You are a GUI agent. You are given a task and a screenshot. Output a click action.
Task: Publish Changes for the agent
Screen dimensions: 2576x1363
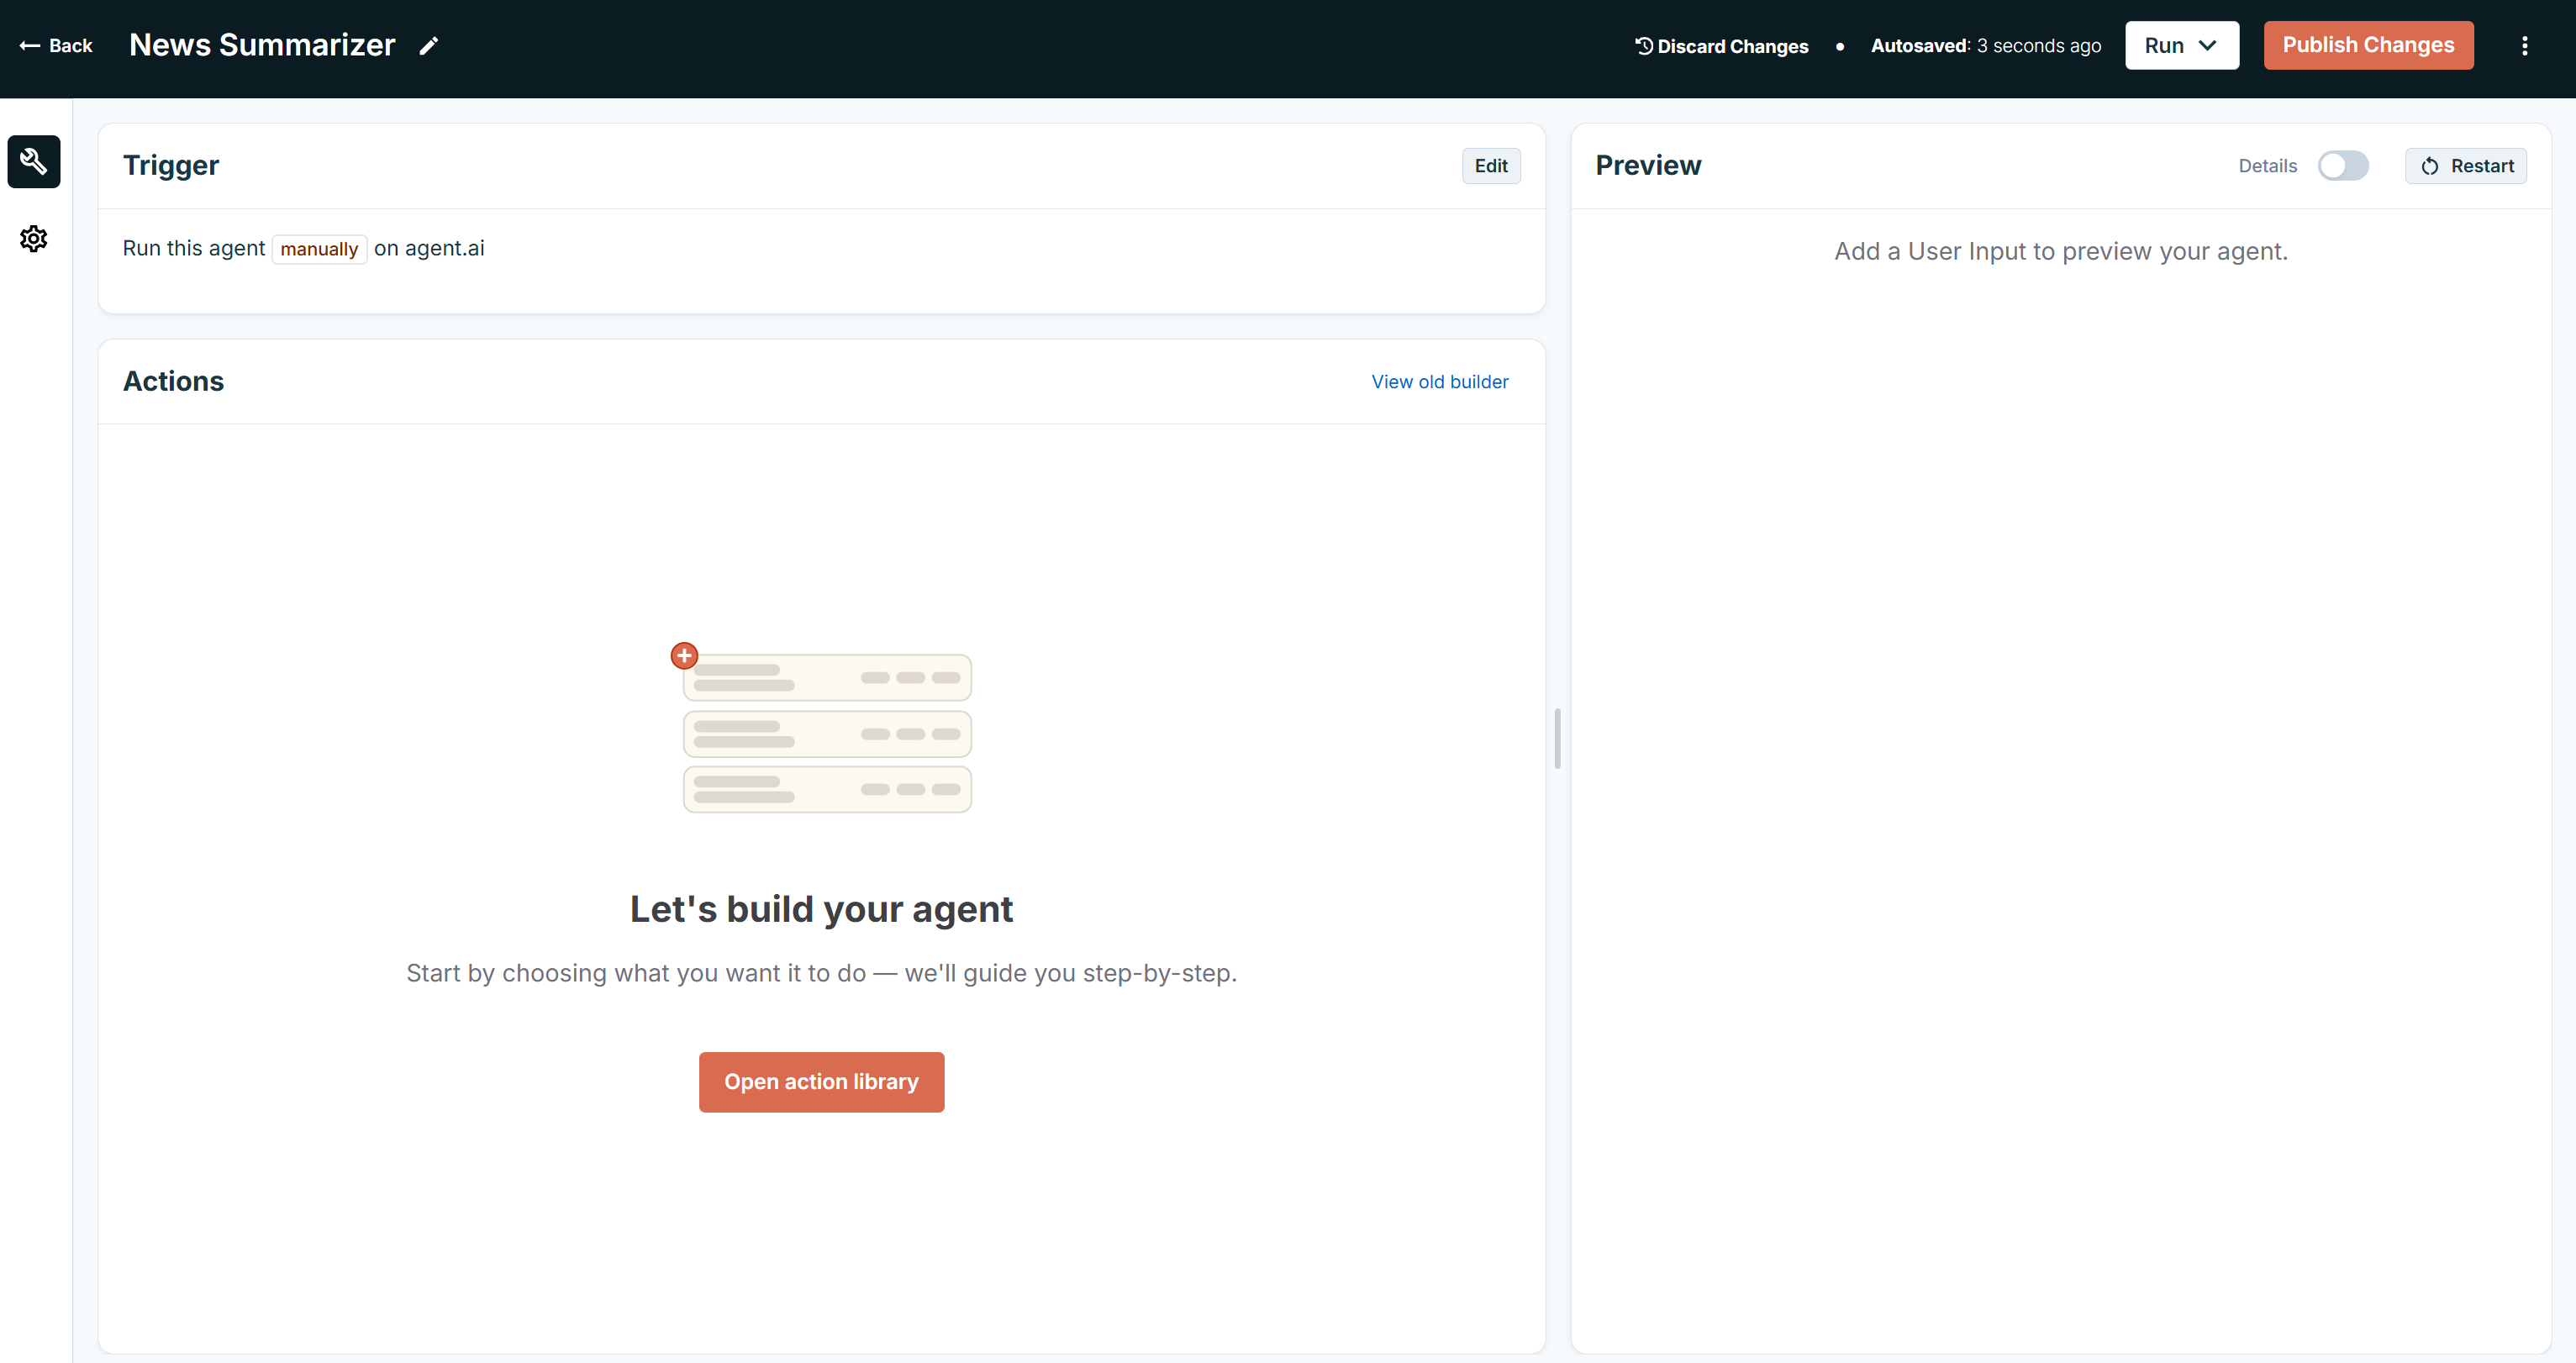tap(2368, 45)
